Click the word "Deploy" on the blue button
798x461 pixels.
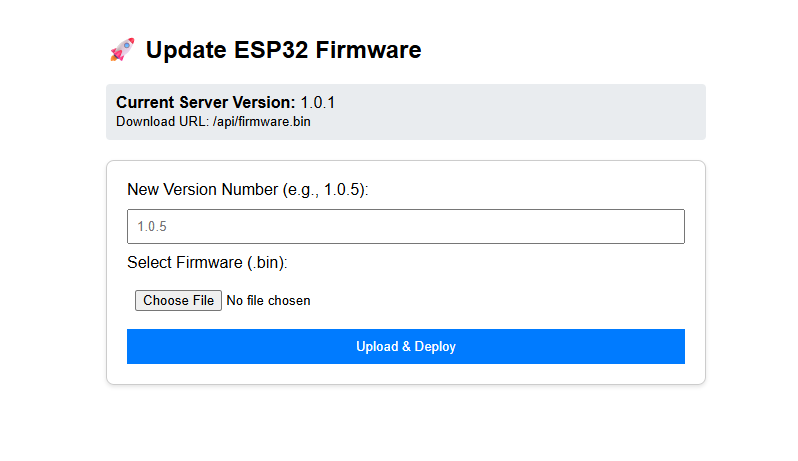pos(435,347)
